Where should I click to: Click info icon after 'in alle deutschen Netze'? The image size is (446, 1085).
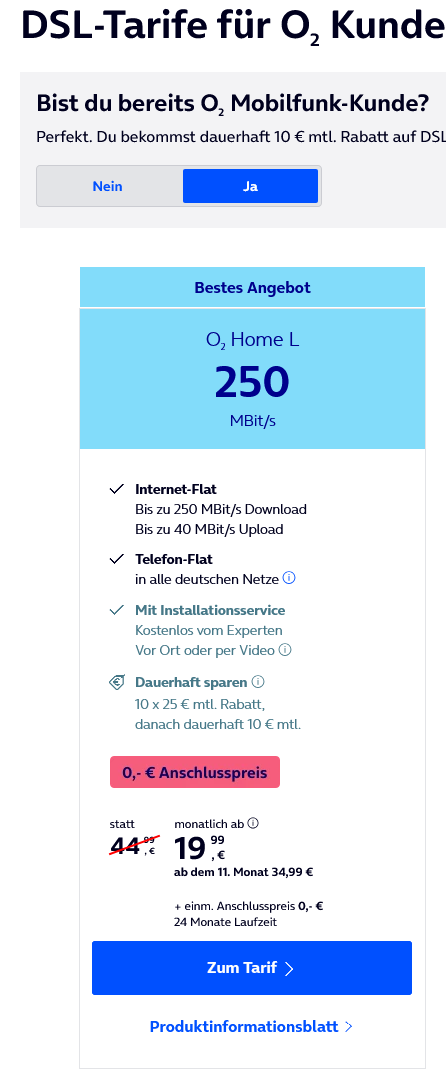(x=290, y=578)
